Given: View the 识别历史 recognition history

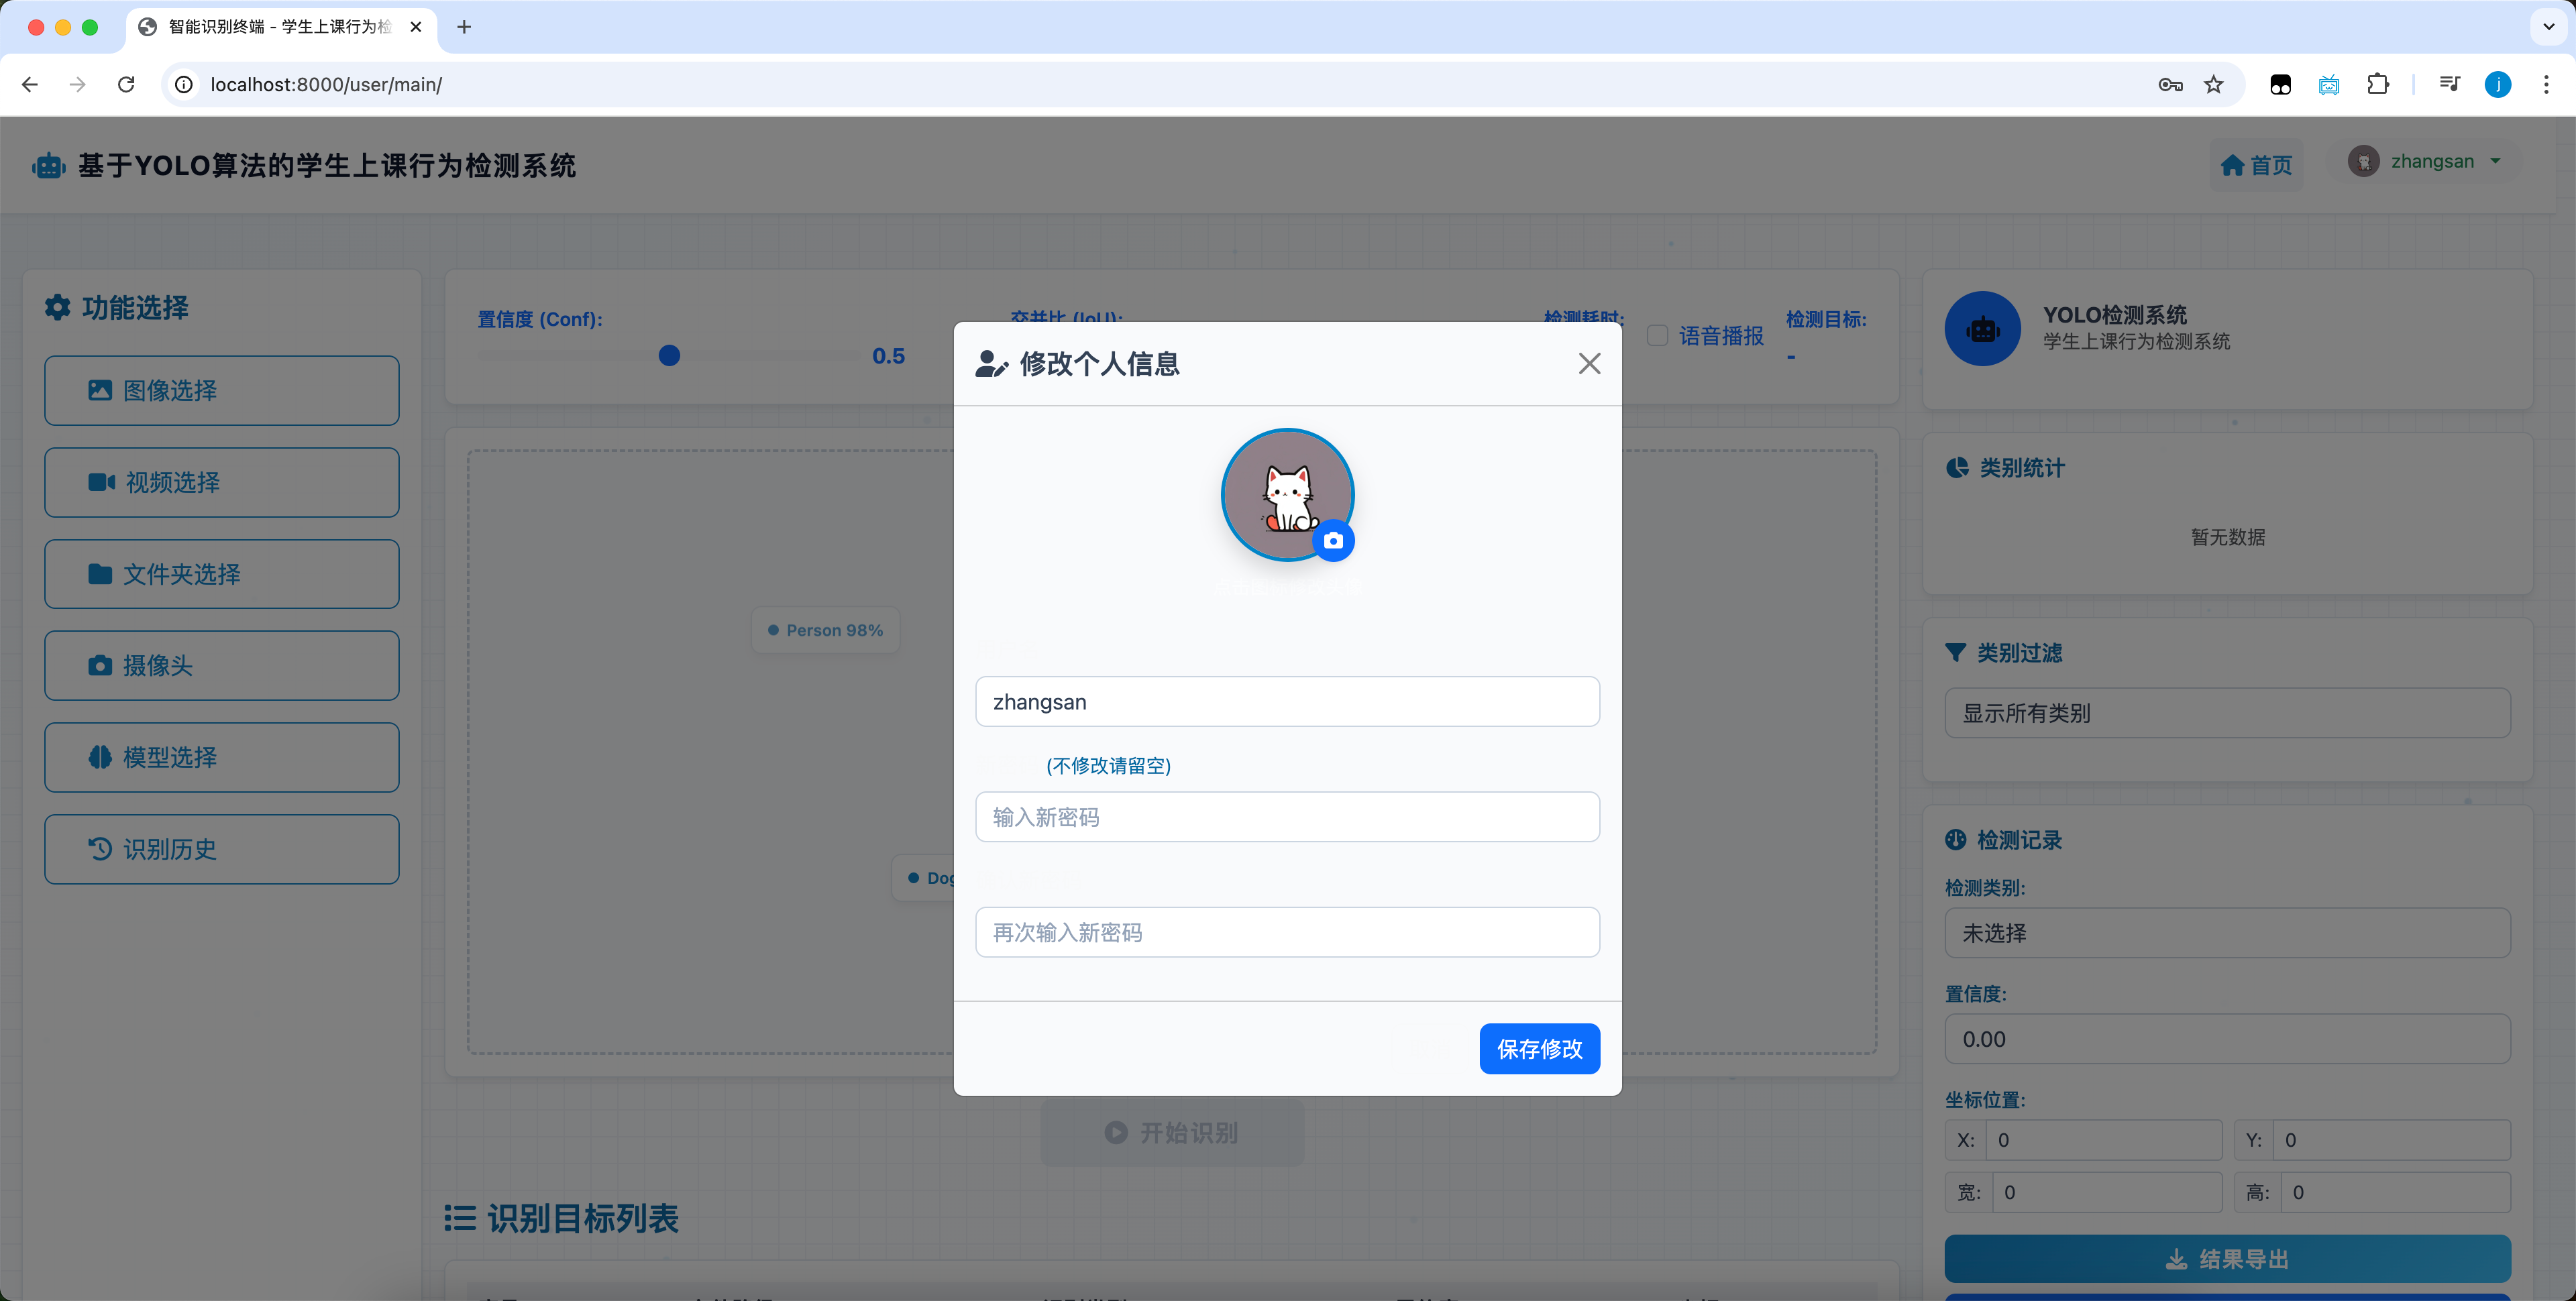Looking at the screenshot, I should point(221,848).
